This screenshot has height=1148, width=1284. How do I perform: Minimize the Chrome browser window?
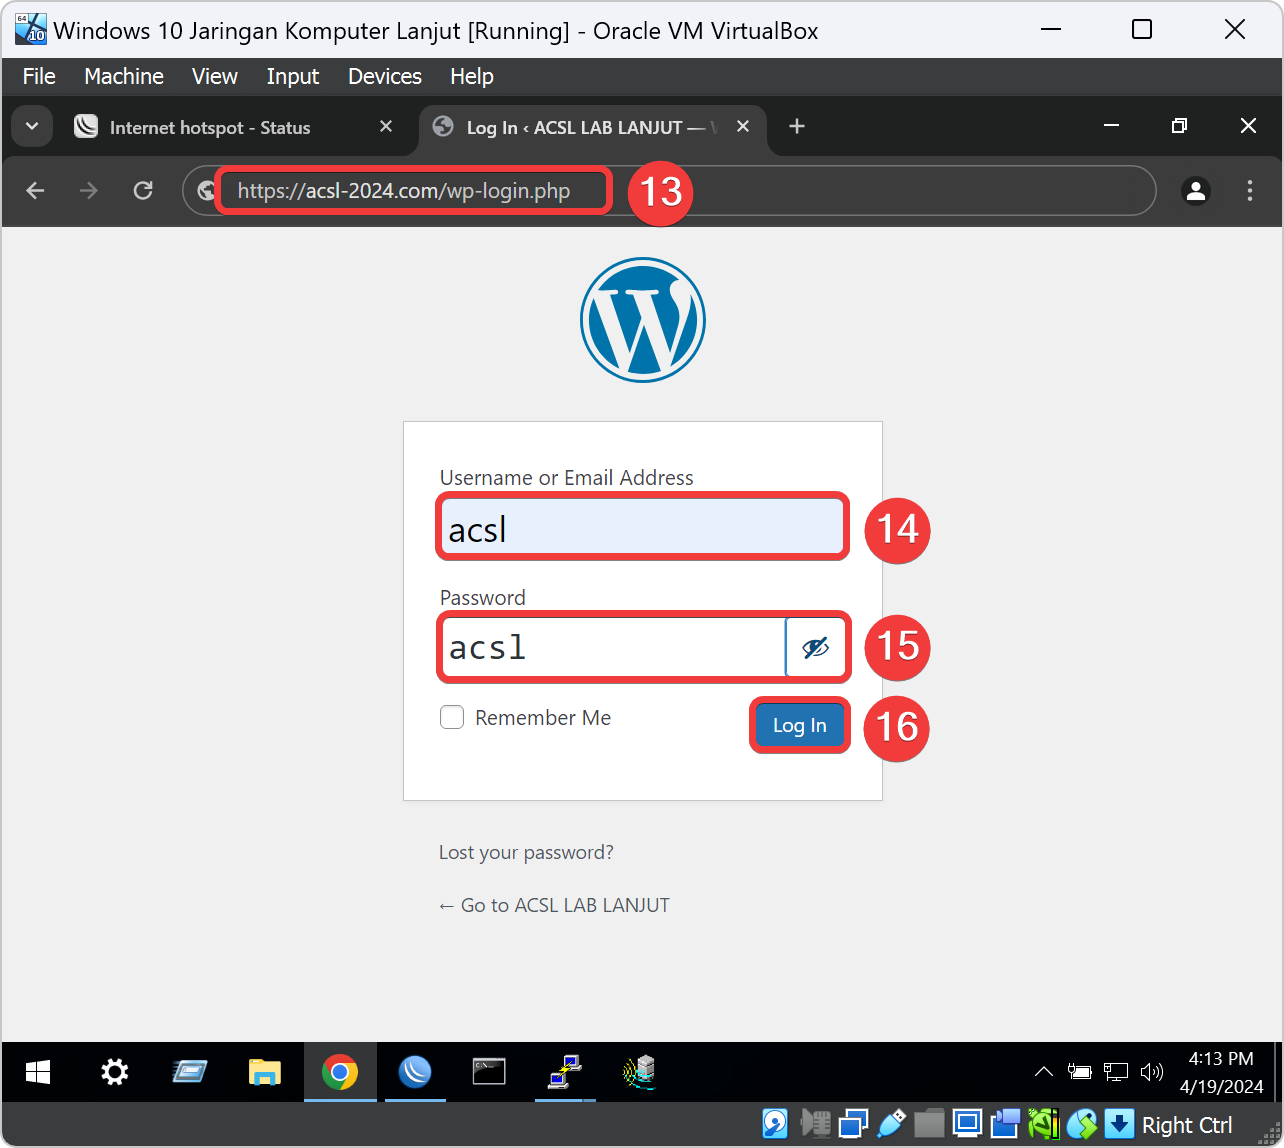[1111, 126]
